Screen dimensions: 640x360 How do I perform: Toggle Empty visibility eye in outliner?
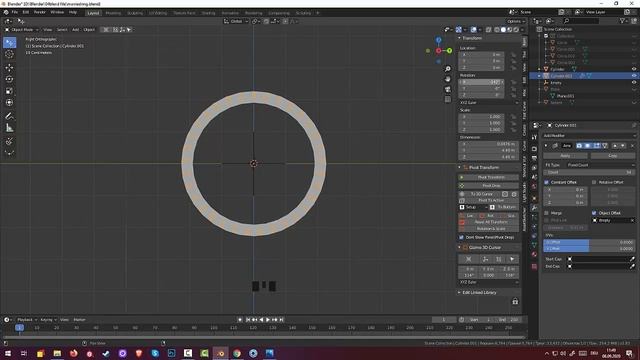[x=634, y=82]
